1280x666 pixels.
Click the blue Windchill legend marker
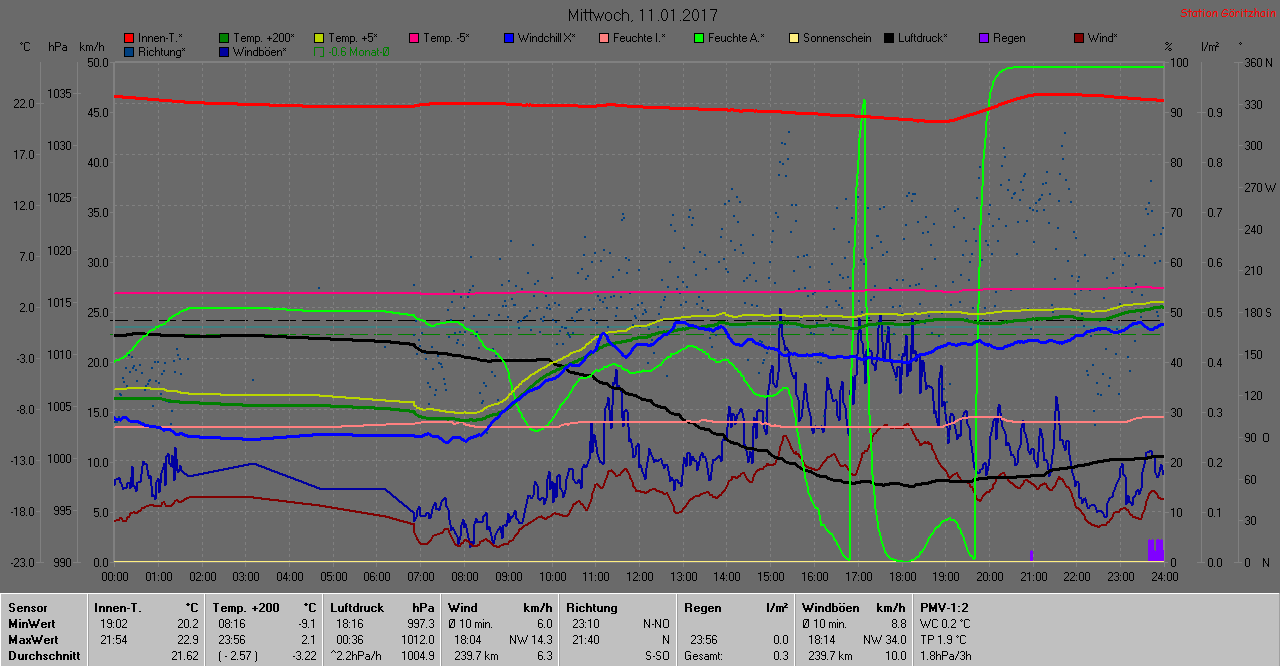pos(509,38)
